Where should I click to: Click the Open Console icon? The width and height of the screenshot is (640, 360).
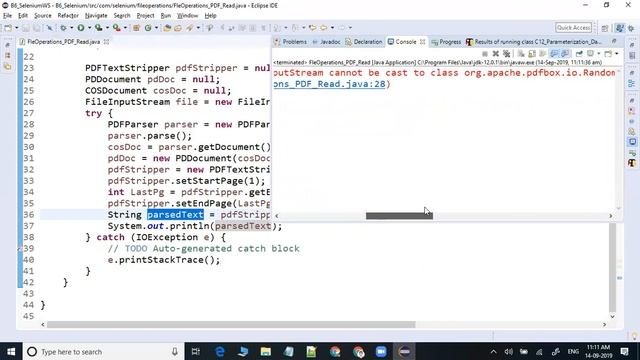click(x=608, y=53)
